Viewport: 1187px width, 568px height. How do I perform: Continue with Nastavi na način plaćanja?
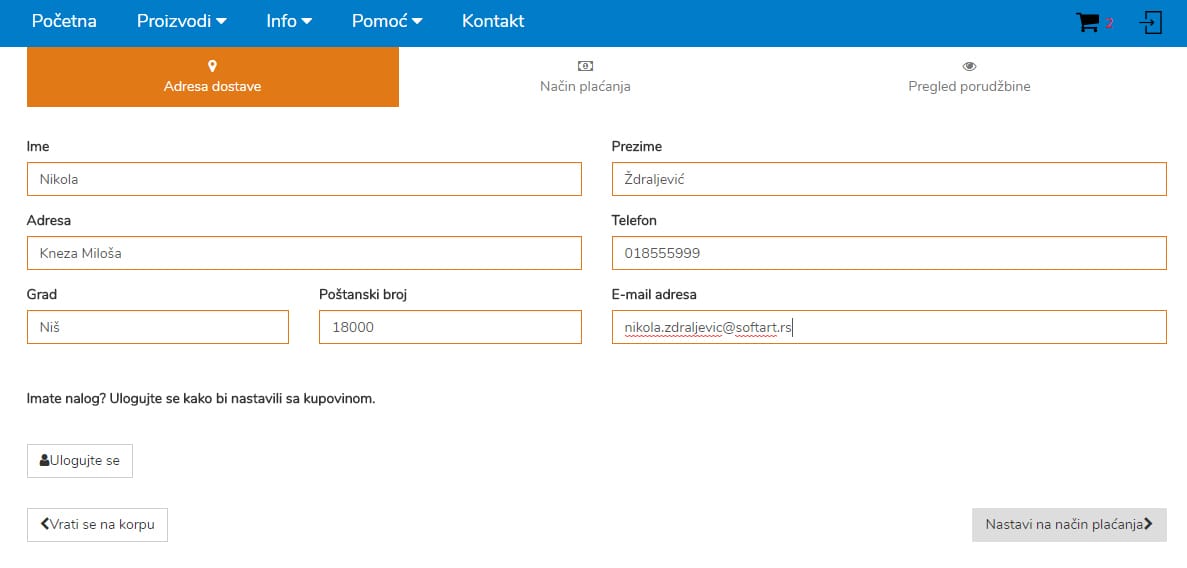(x=1068, y=524)
